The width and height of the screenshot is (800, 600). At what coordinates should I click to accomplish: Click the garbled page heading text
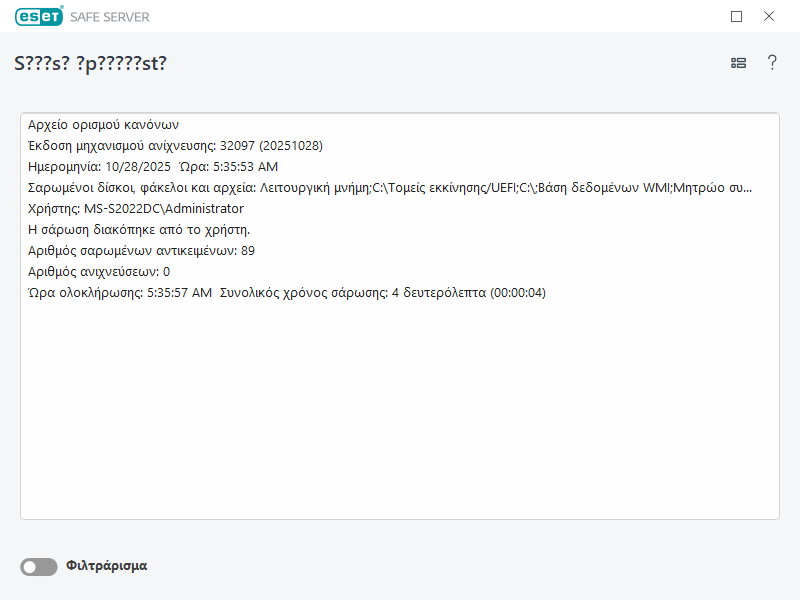point(90,63)
